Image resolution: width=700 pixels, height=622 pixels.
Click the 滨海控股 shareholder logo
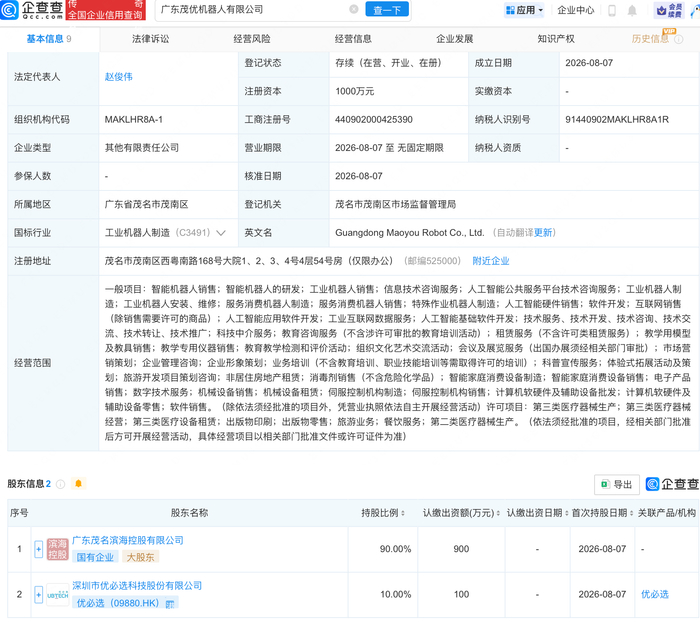point(58,549)
